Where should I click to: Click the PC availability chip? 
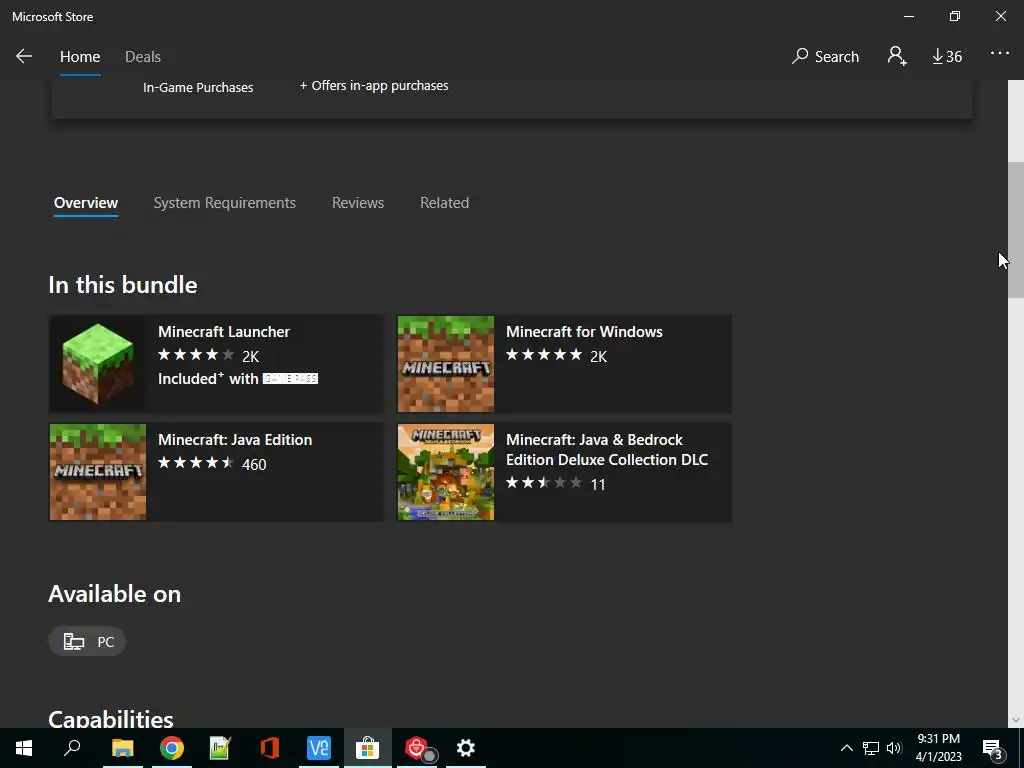(x=87, y=641)
